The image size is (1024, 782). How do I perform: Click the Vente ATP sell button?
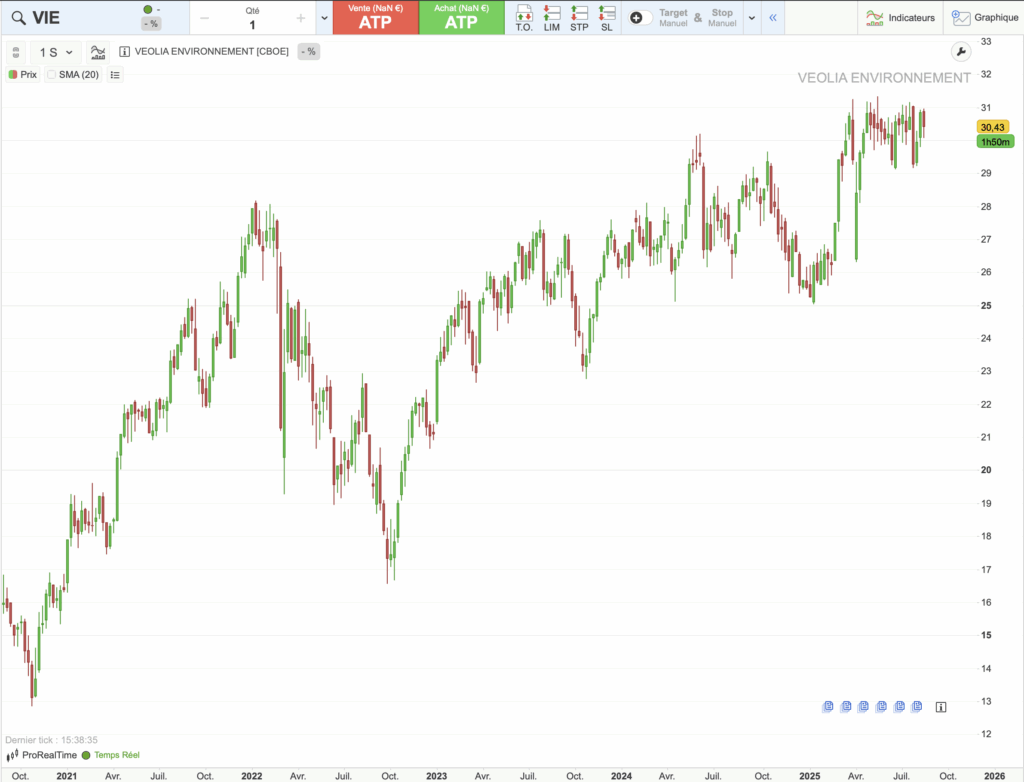click(x=375, y=17)
